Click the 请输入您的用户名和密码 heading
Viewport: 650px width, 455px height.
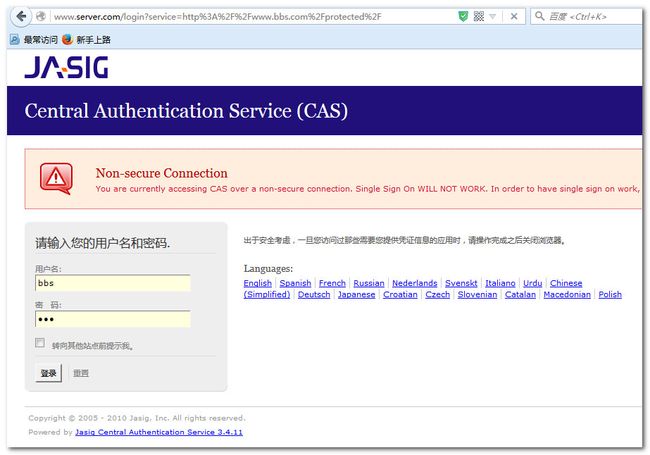coord(102,242)
